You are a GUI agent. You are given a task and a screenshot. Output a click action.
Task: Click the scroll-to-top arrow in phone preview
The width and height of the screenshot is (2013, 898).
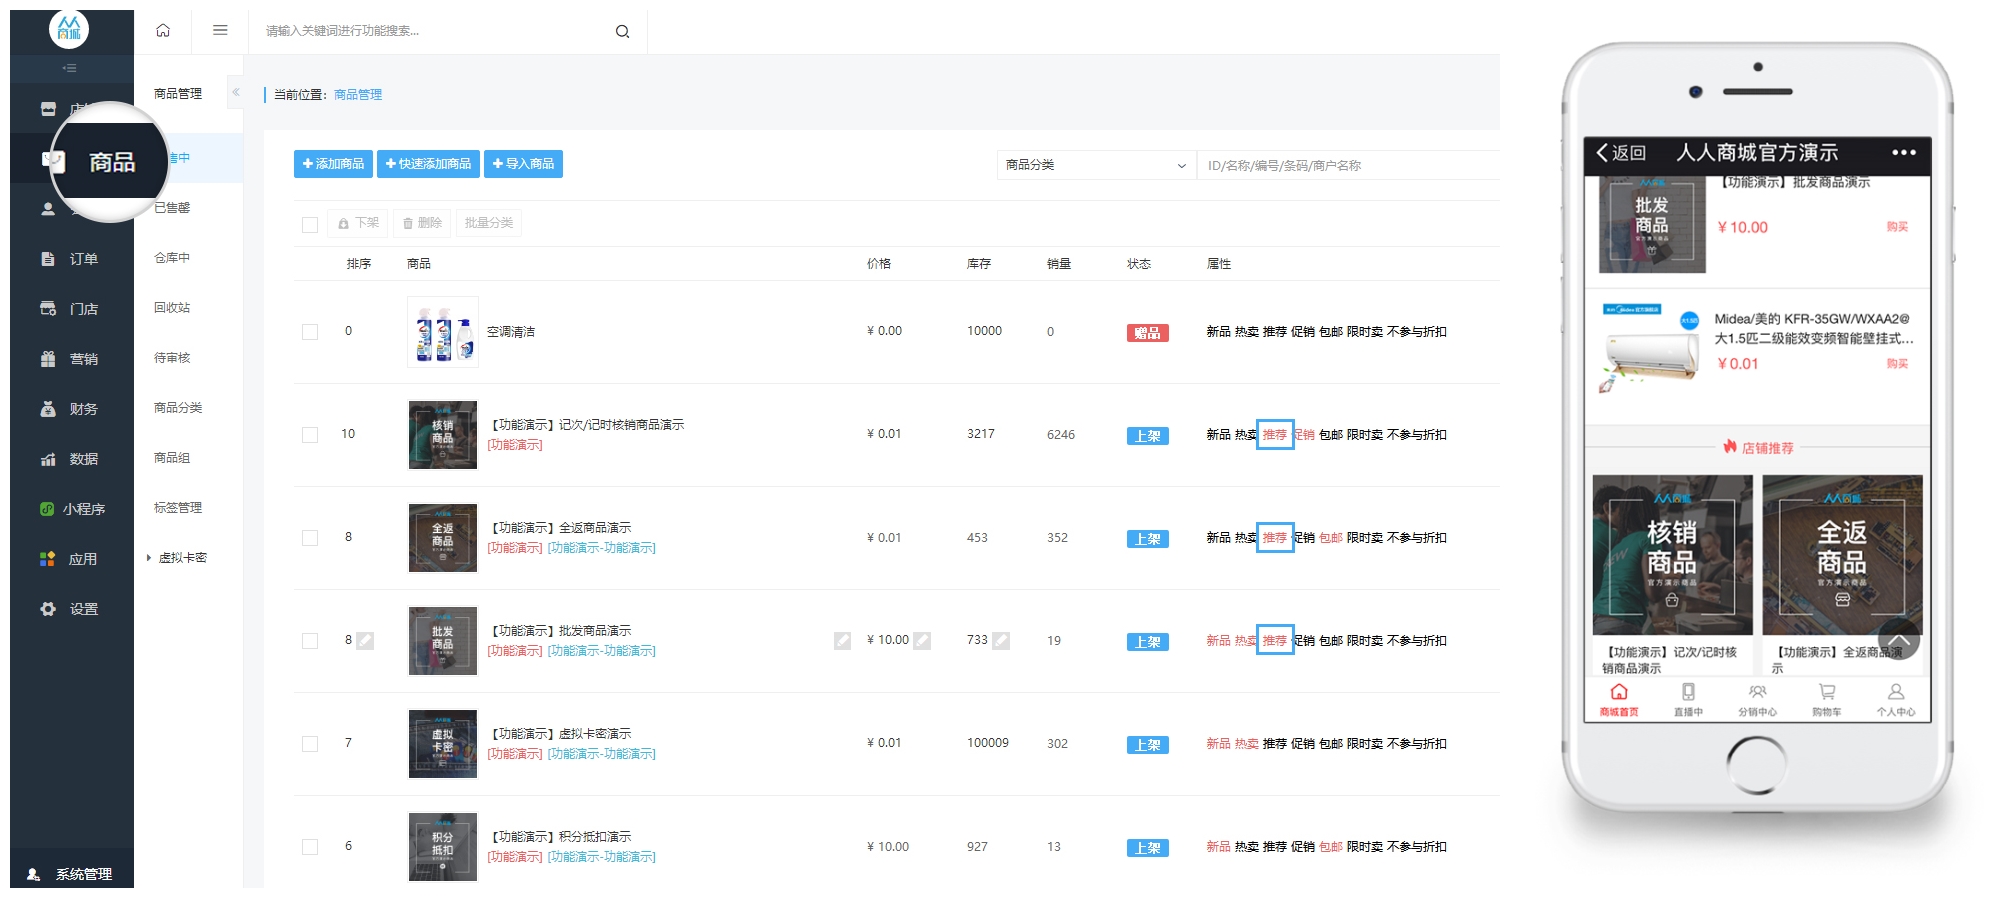tap(1898, 640)
